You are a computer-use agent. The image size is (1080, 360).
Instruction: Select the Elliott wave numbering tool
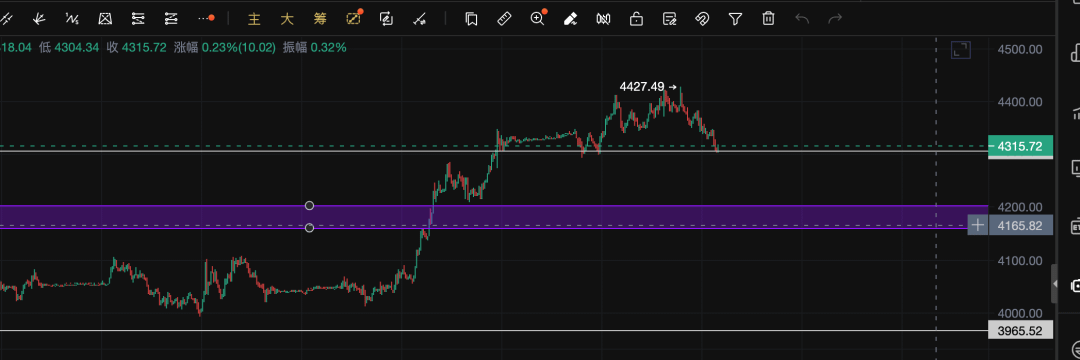coord(72,19)
